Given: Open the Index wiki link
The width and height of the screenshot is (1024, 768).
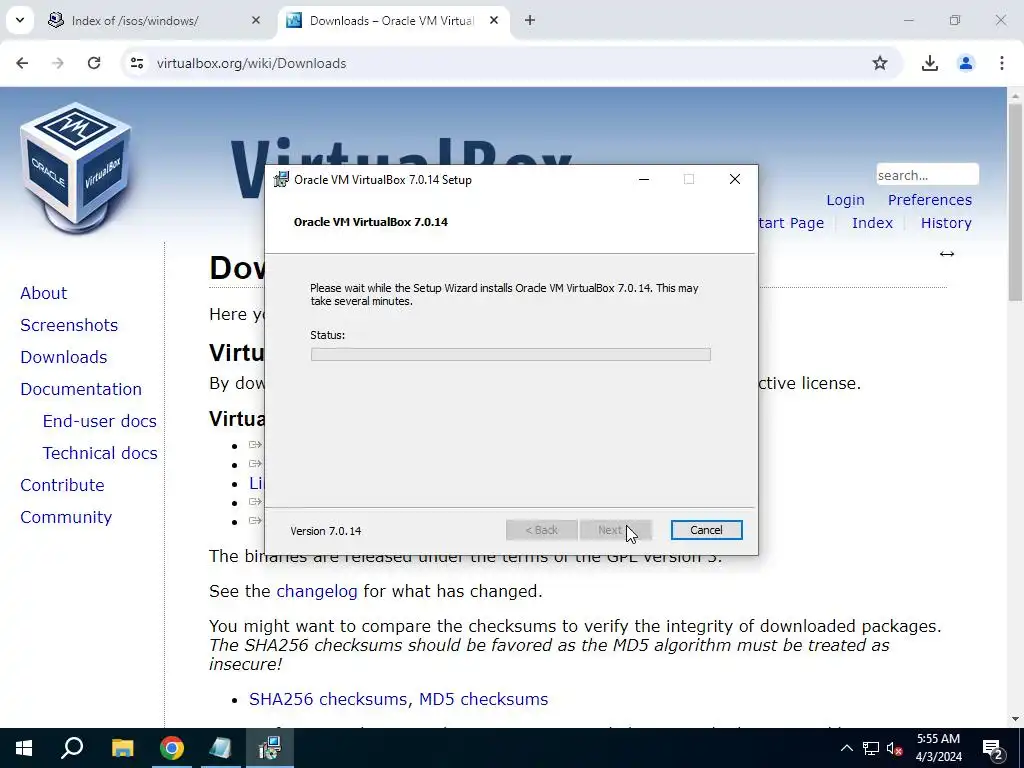Looking at the screenshot, I should pos(872,223).
